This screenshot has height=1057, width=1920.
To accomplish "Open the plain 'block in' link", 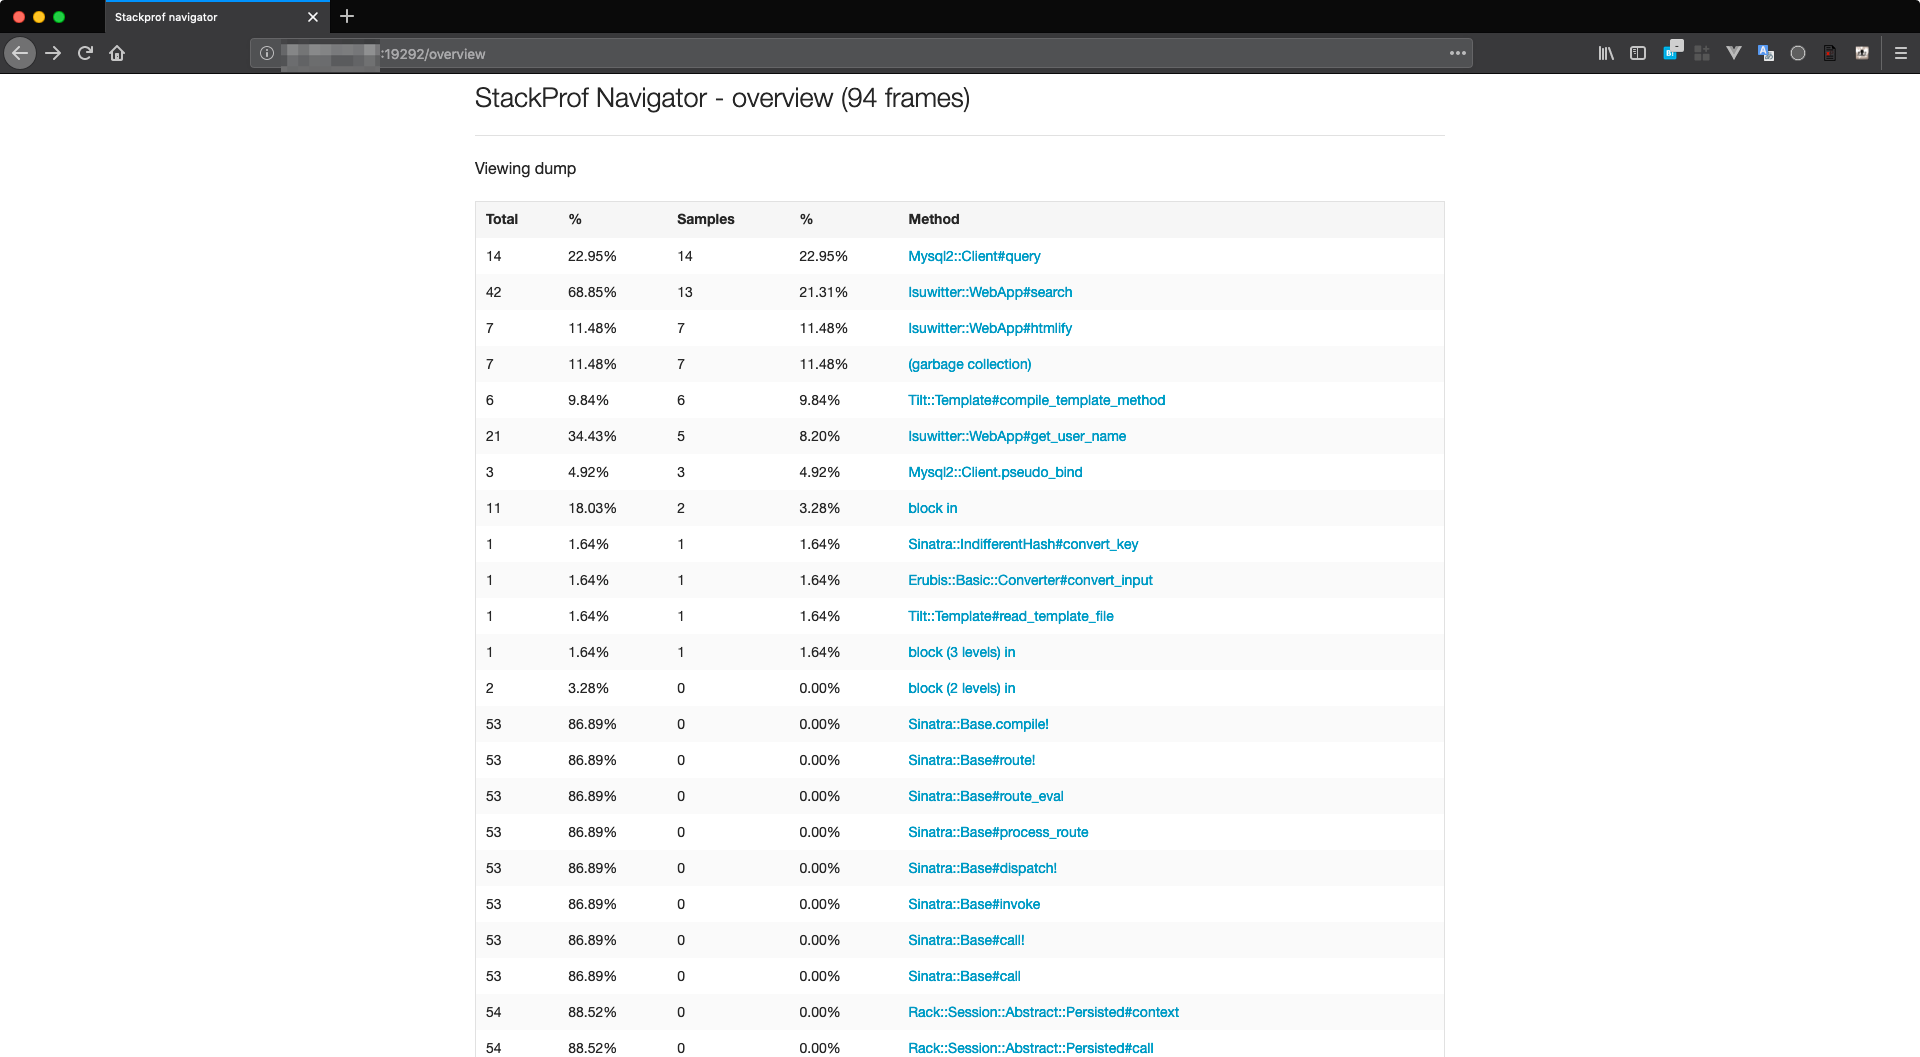I will 933,508.
